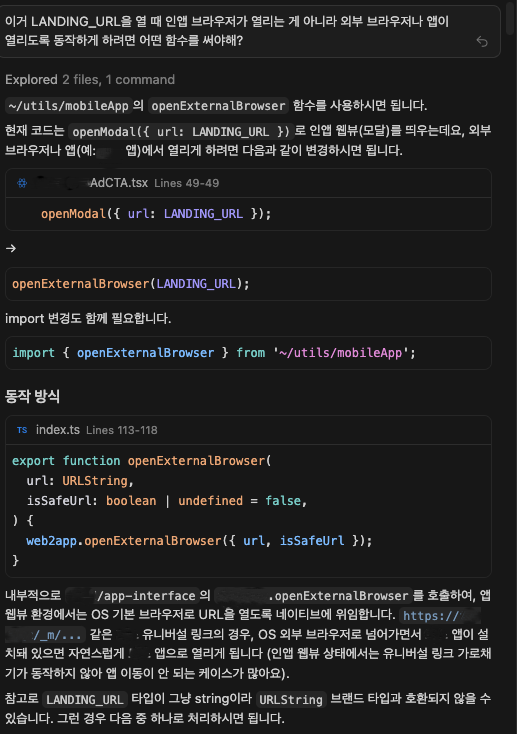Click the ~/utils/mobileApp inline code chip

point(69,106)
